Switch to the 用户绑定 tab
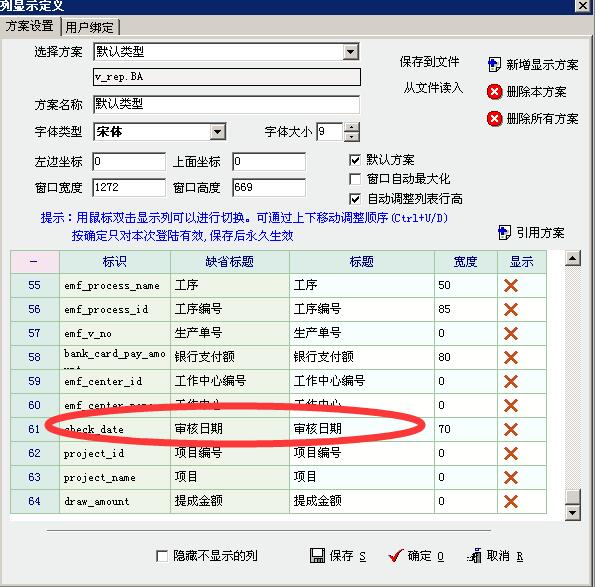 click(x=90, y=27)
